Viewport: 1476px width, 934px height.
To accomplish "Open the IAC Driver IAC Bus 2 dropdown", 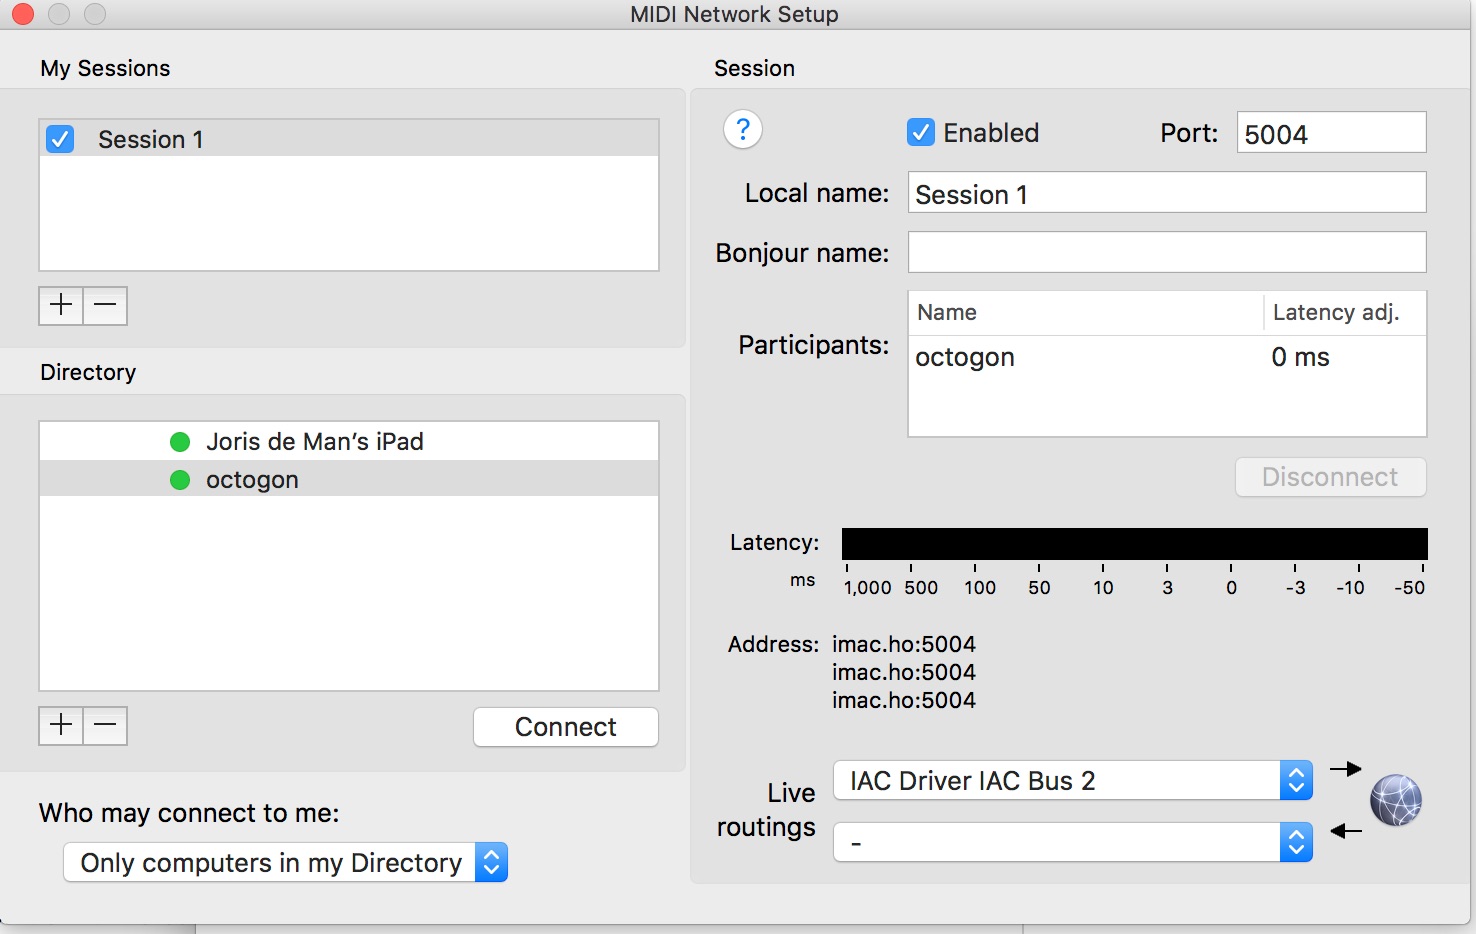I will [1072, 781].
